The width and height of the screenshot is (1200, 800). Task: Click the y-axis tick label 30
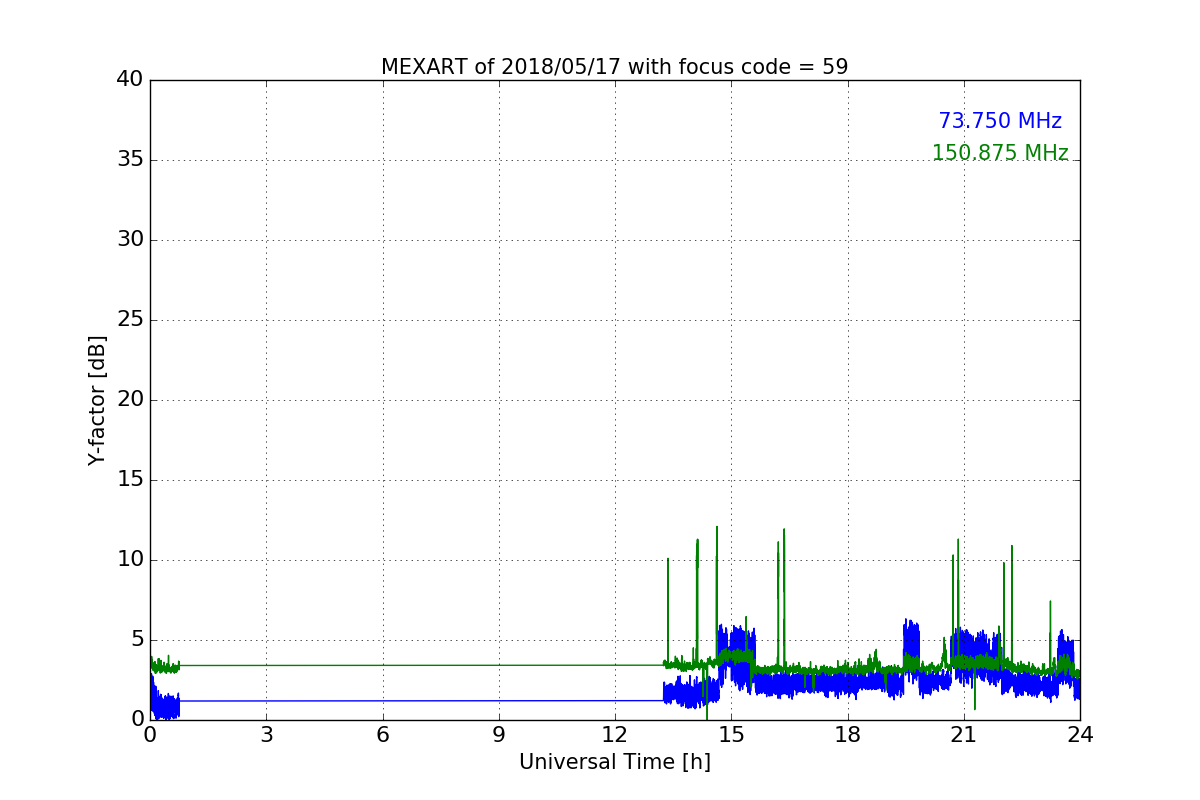point(130,240)
